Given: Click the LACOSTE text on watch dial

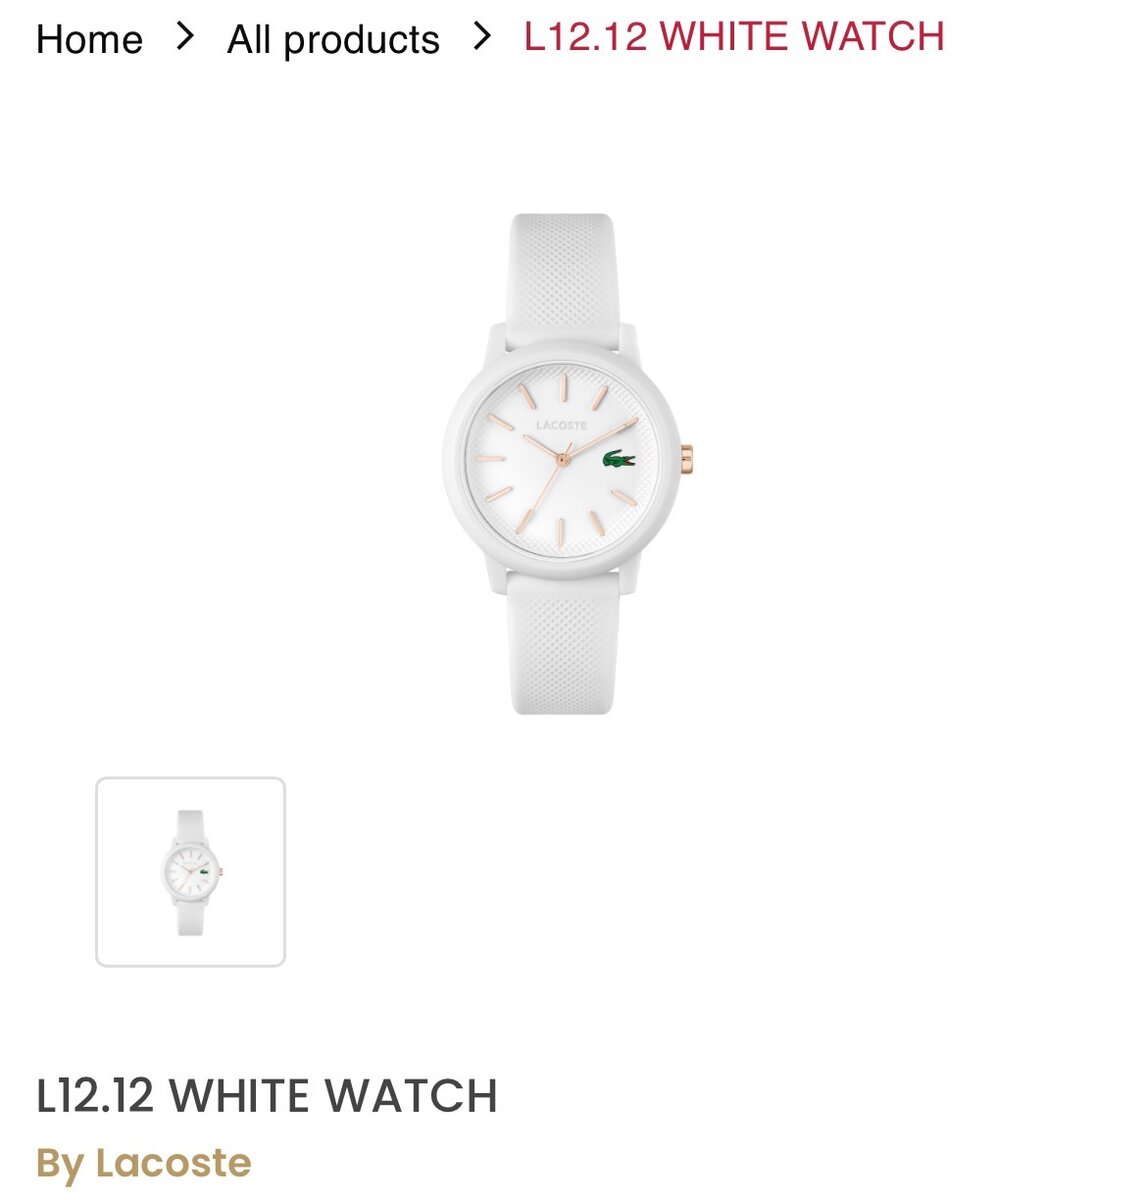Looking at the screenshot, I should [561, 426].
